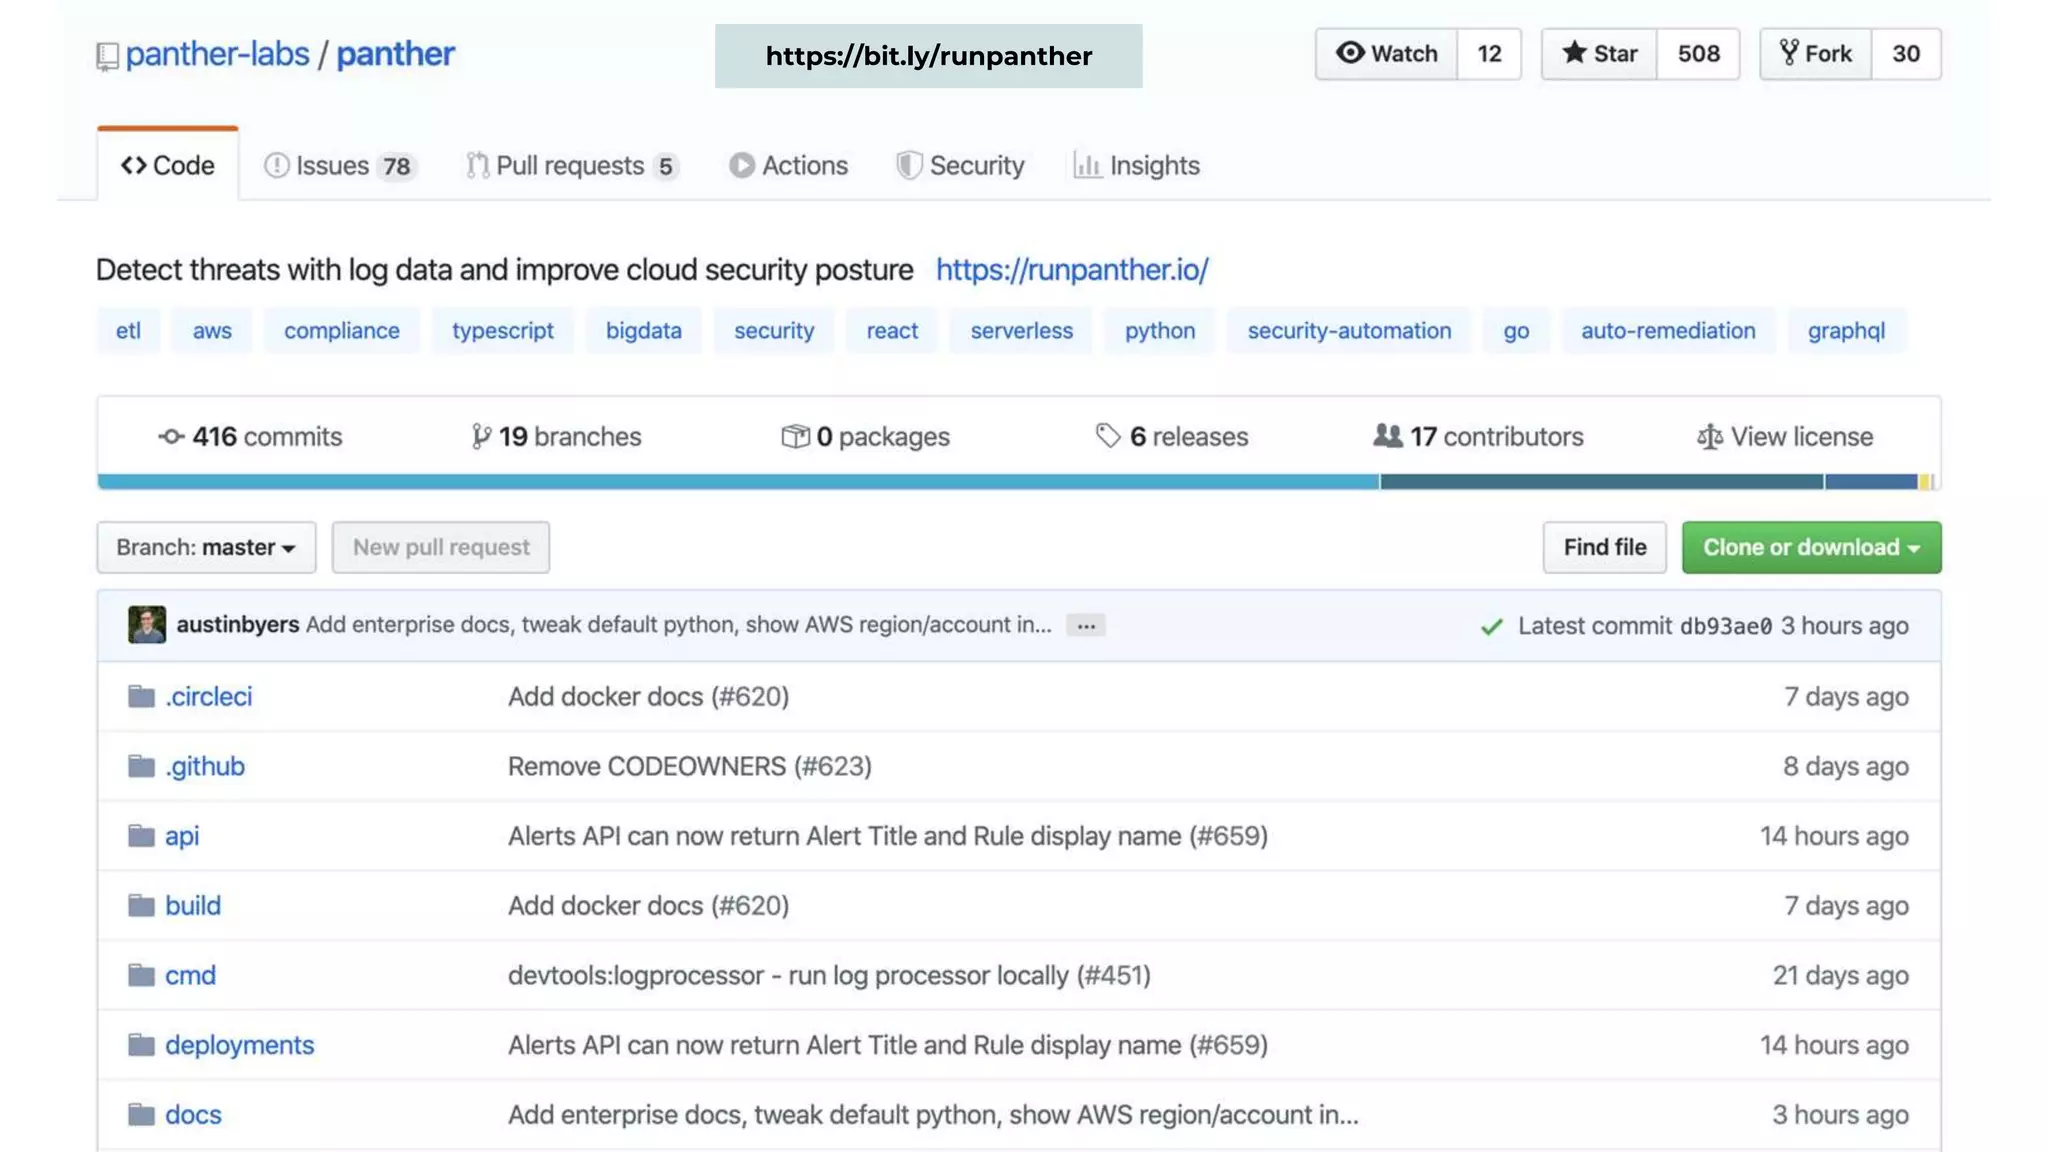The image size is (2048, 1152).
Task: Click the releases tag icon
Action: [1107, 436]
